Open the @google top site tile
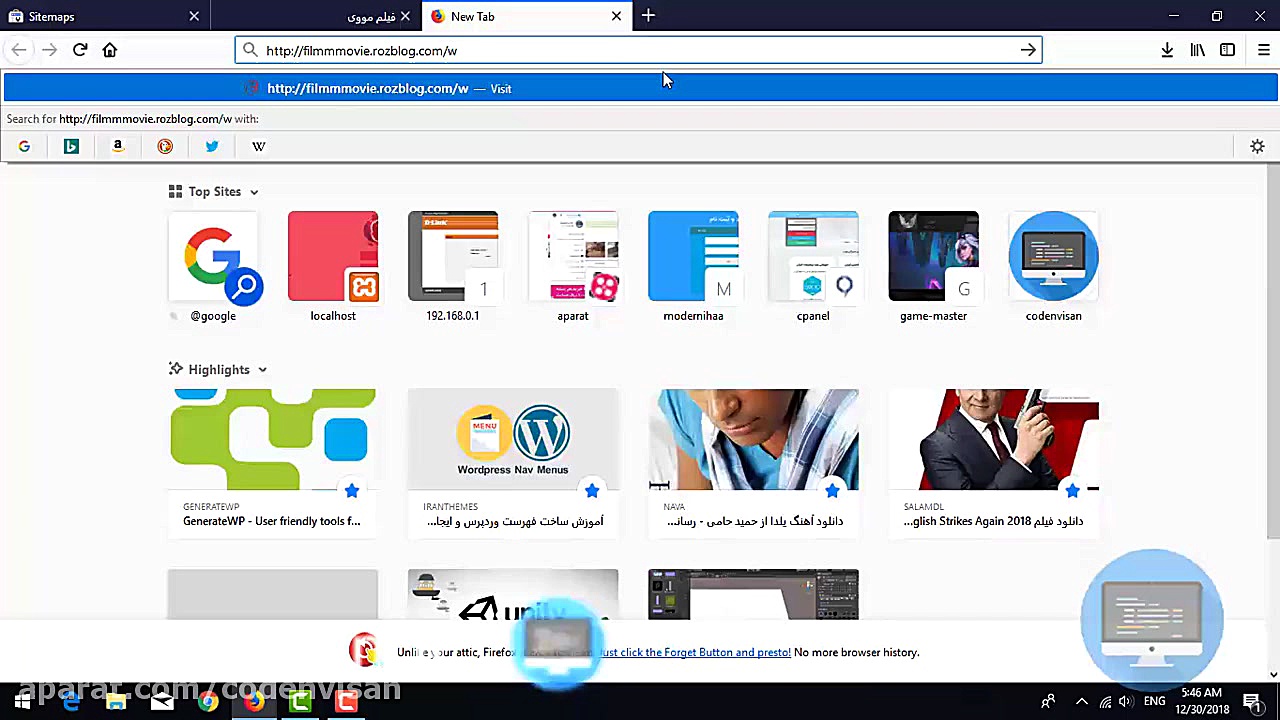The height and width of the screenshot is (720, 1280). point(213,266)
